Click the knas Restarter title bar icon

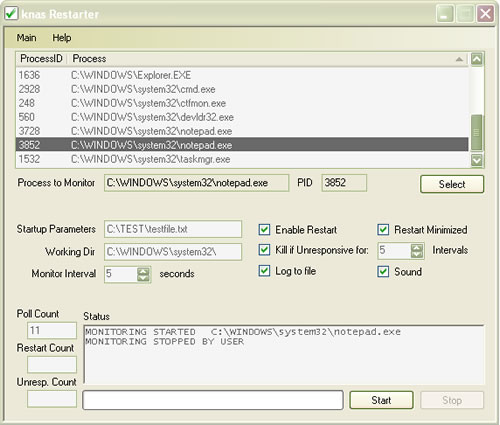11,13
